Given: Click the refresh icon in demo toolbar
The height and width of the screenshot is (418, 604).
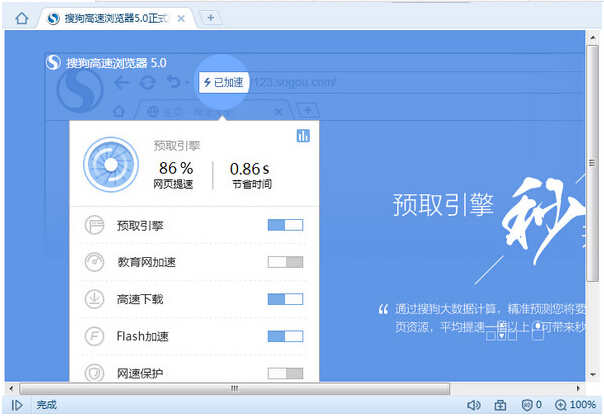Looking at the screenshot, I should [x=148, y=82].
